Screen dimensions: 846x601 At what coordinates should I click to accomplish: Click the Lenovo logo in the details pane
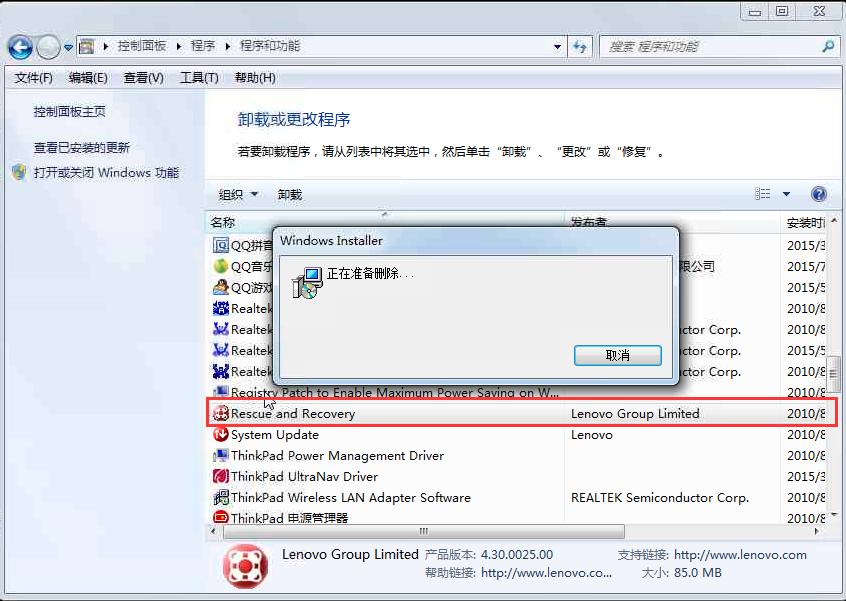pyautogui.click(x=246, y=566)
